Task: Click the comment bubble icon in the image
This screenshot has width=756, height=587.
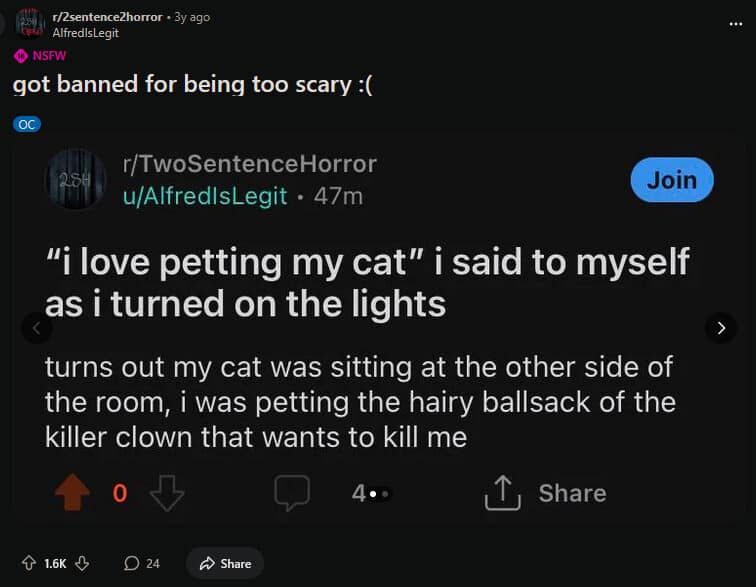Action: coord(292,493)
